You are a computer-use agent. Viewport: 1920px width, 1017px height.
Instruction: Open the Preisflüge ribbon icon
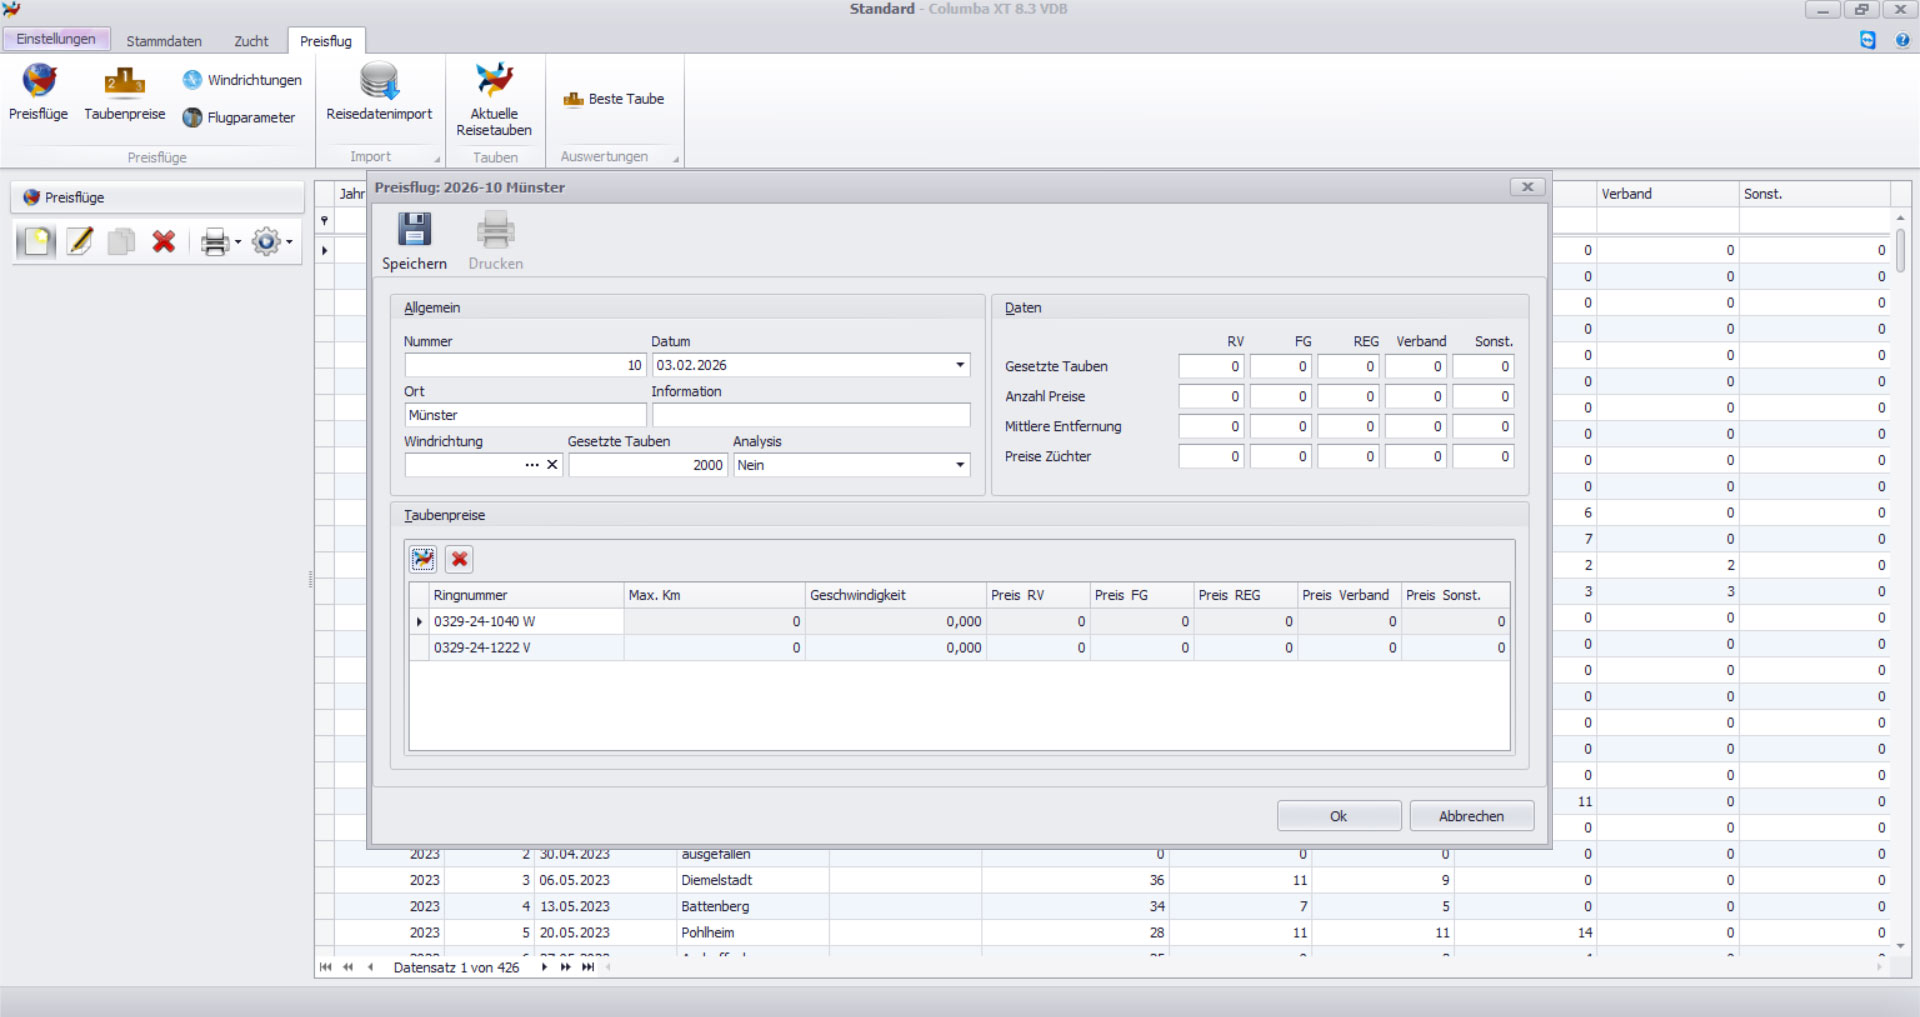39,82
